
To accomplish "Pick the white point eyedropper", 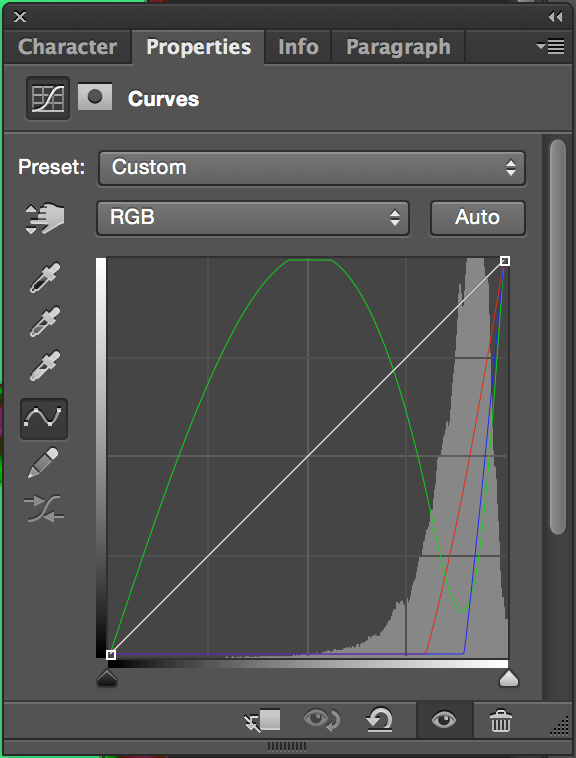I will pos(44,365).
